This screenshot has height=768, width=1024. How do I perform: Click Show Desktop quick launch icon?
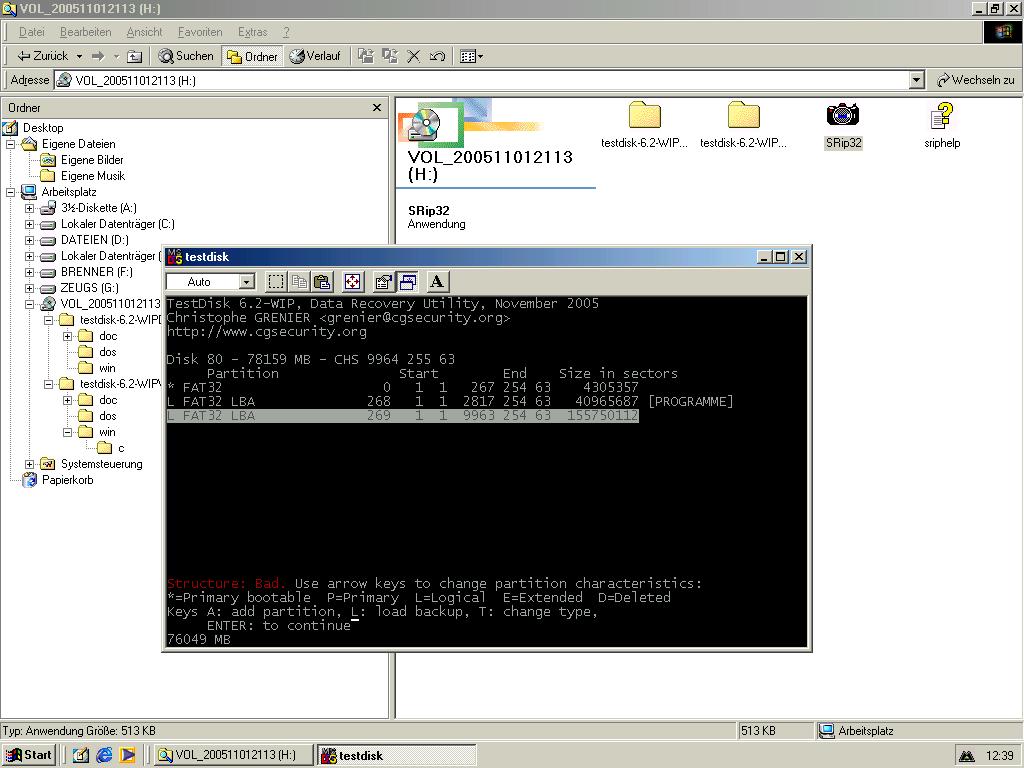tap(80, 755)
